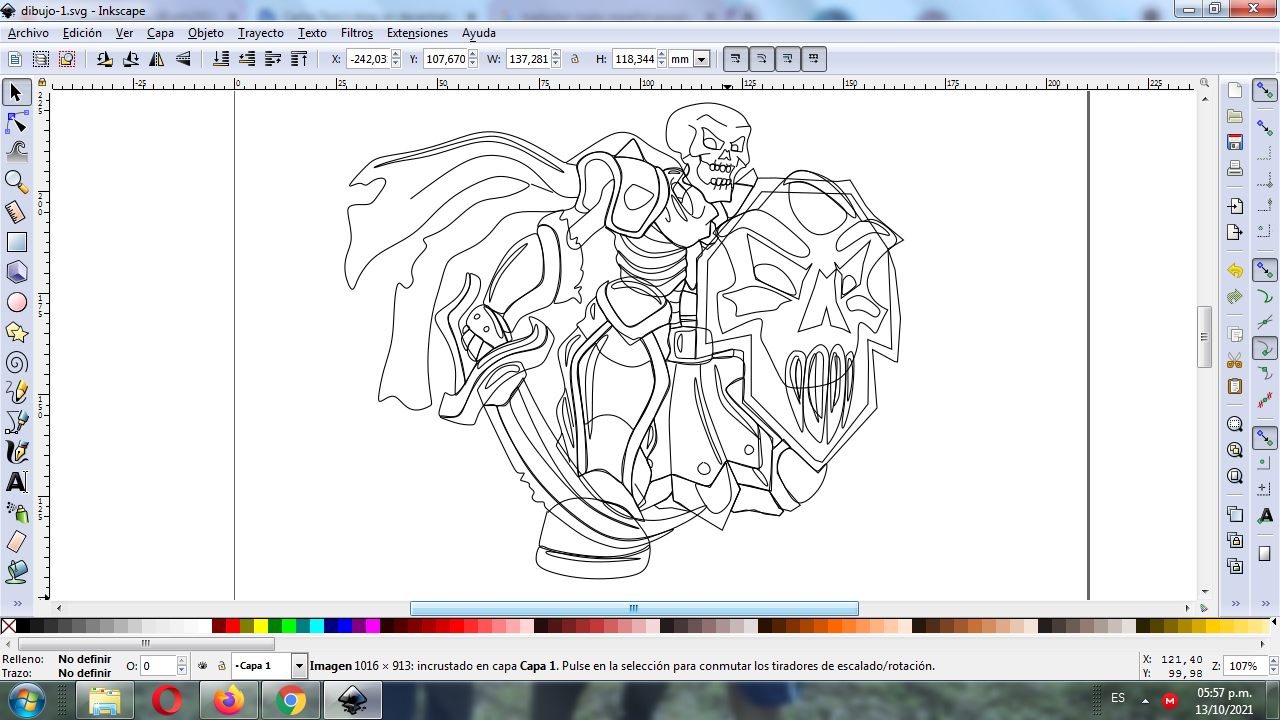Select the Selector arrow tool
Viewport: 1280px width, 720px height.
click(x=16, y=93)
